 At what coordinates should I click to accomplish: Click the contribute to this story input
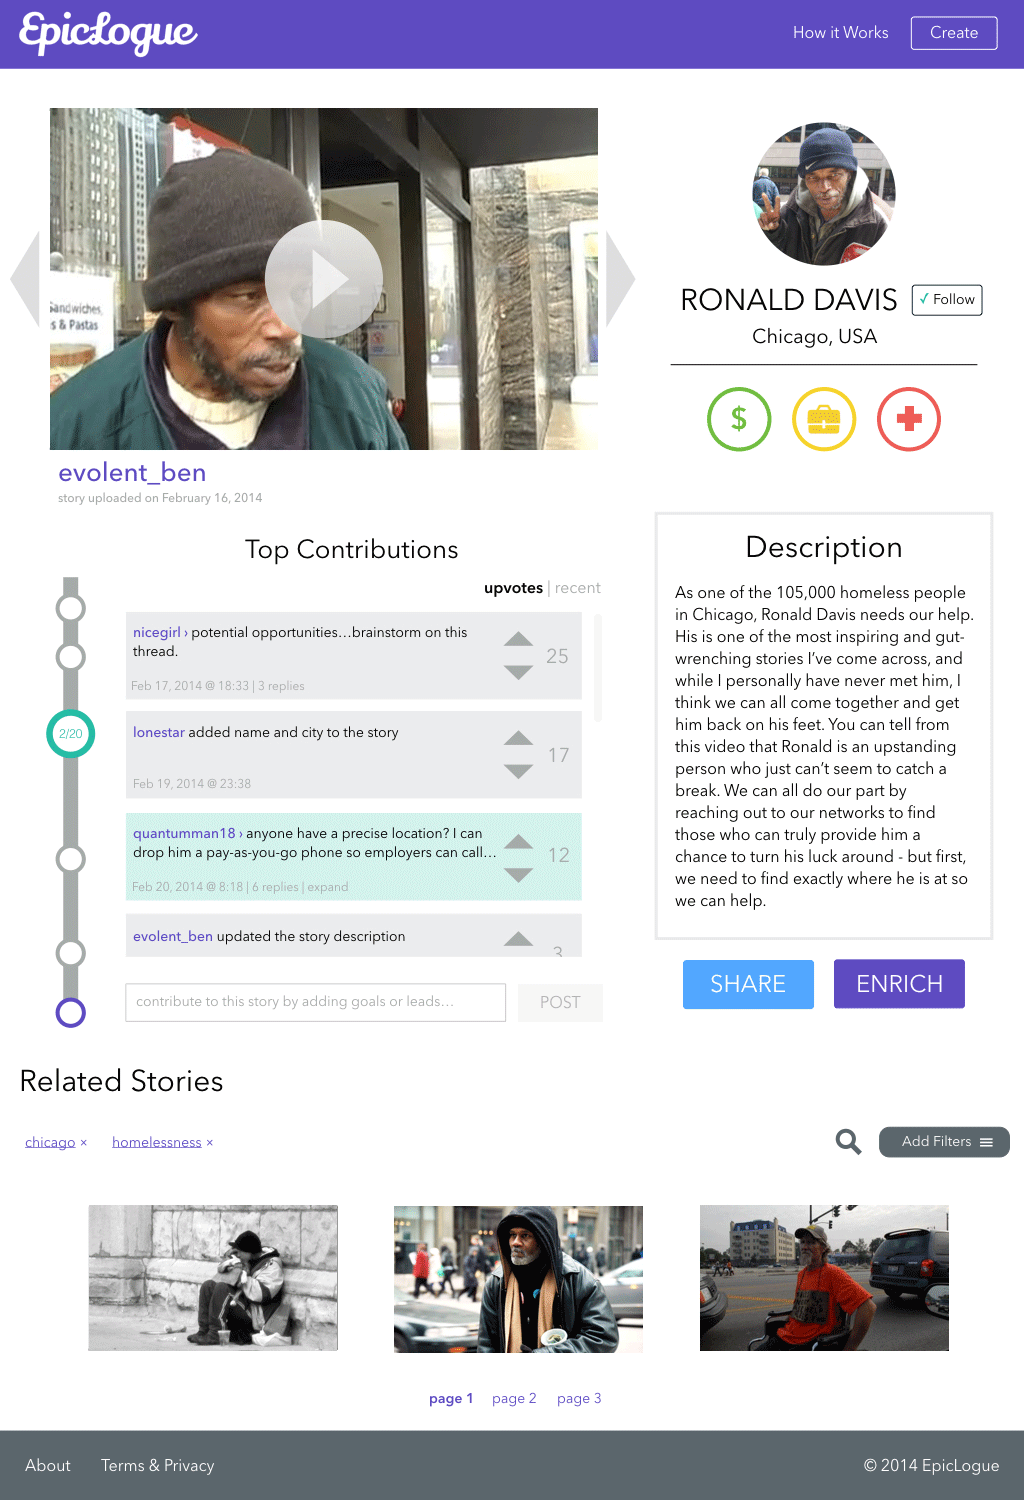[x=315, y=1002]
